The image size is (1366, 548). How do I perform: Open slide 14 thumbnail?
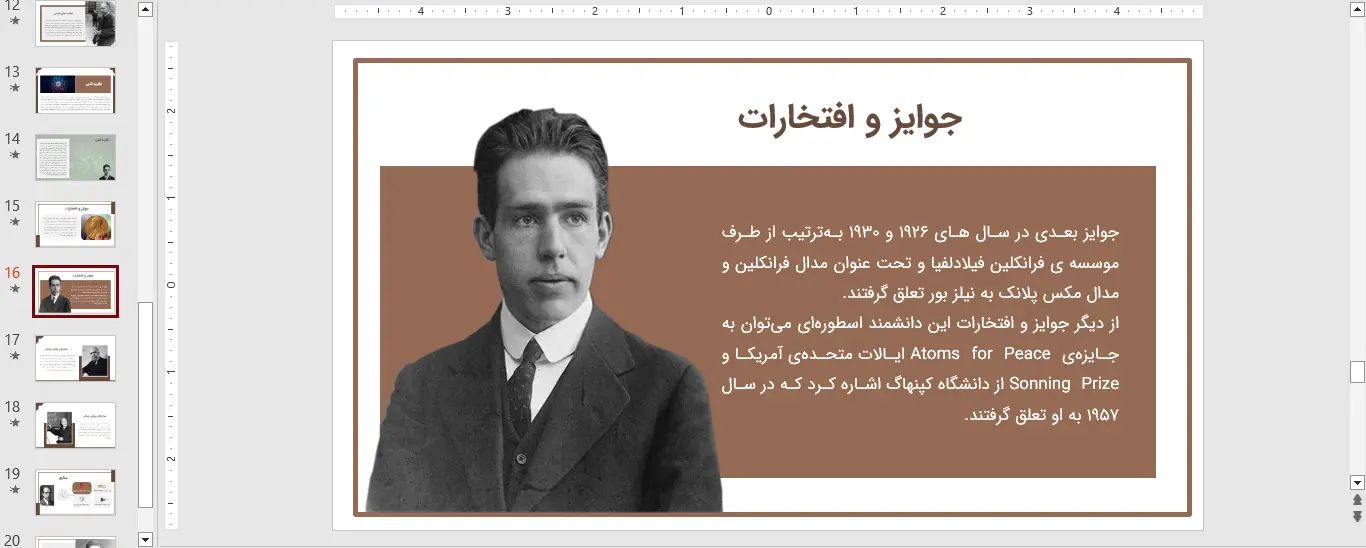tap(76, 157)
